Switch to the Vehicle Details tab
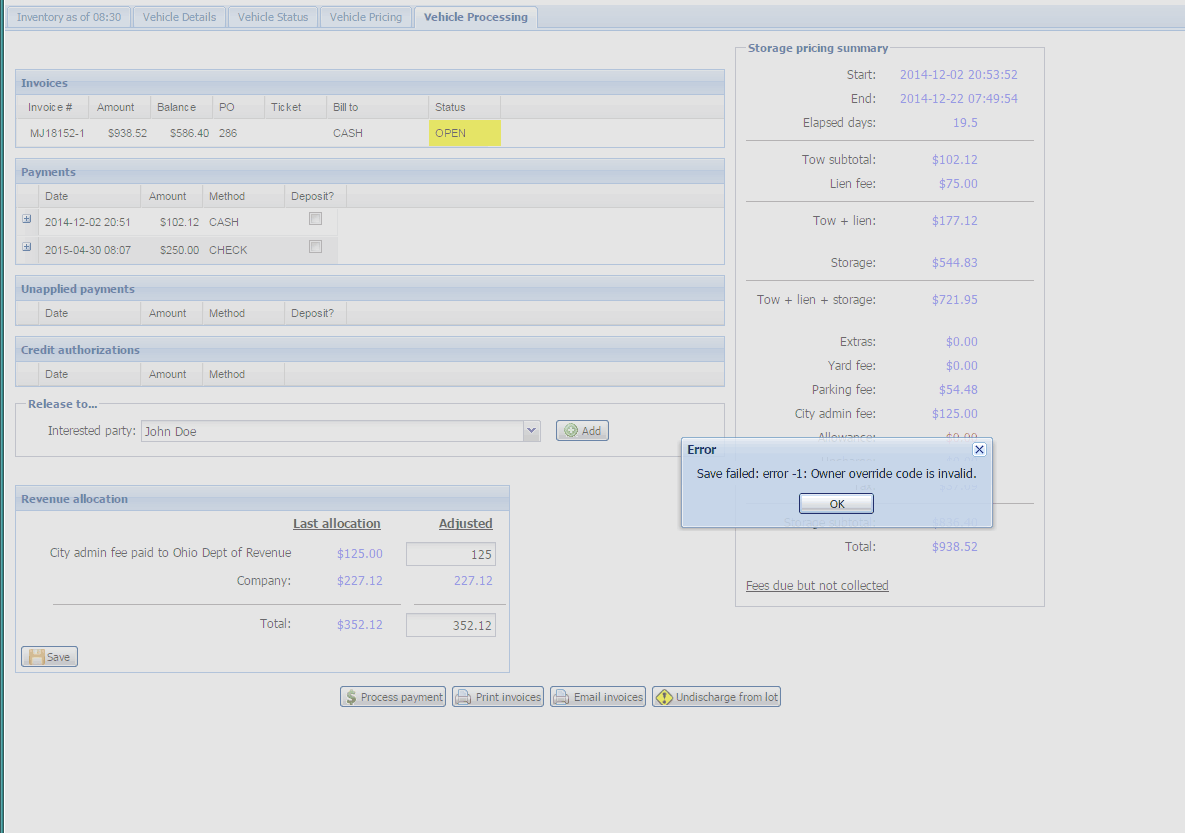Viewport: 1185px width, 833px height. (179, 17)
